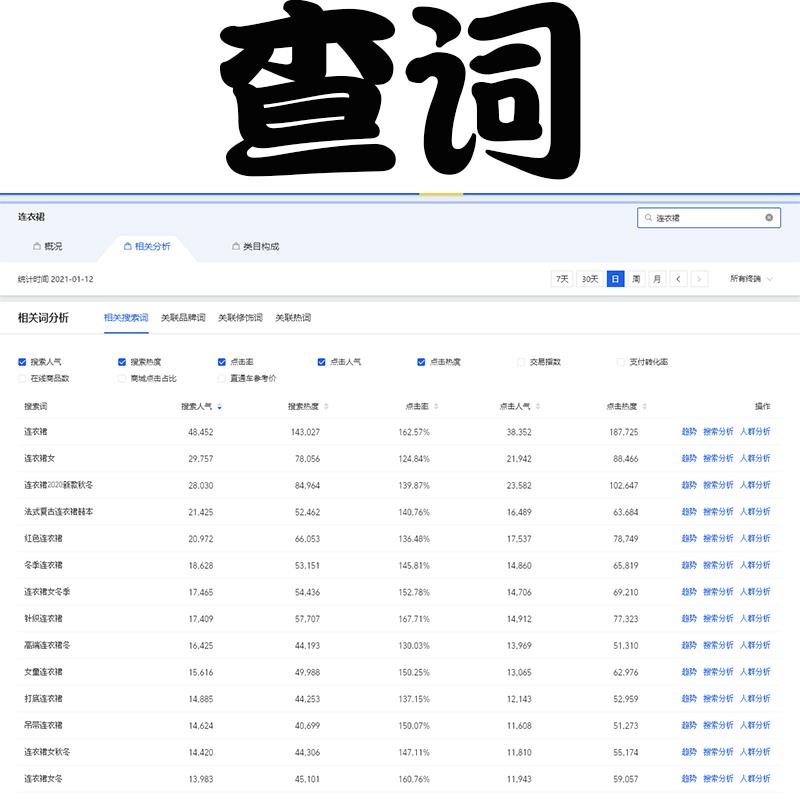Sort by 点击人气 column arrow
The width and height of the screenshot is (800, 800).
[538, 407]
